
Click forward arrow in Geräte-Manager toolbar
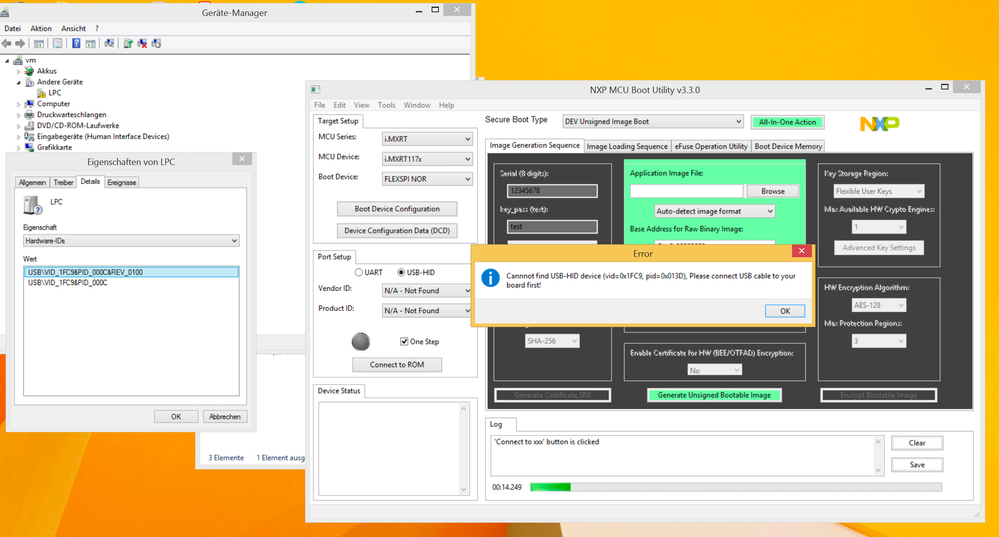click(x=20, y=43)
